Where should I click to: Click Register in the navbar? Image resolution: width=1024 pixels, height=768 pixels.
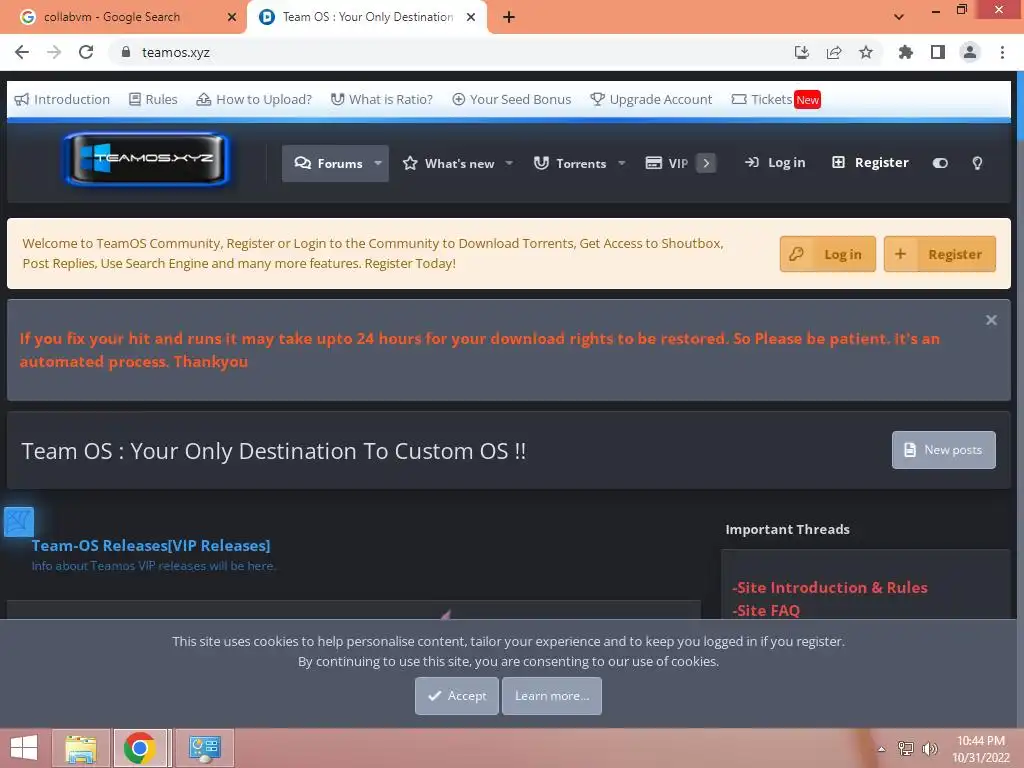(x=870, y=163)
